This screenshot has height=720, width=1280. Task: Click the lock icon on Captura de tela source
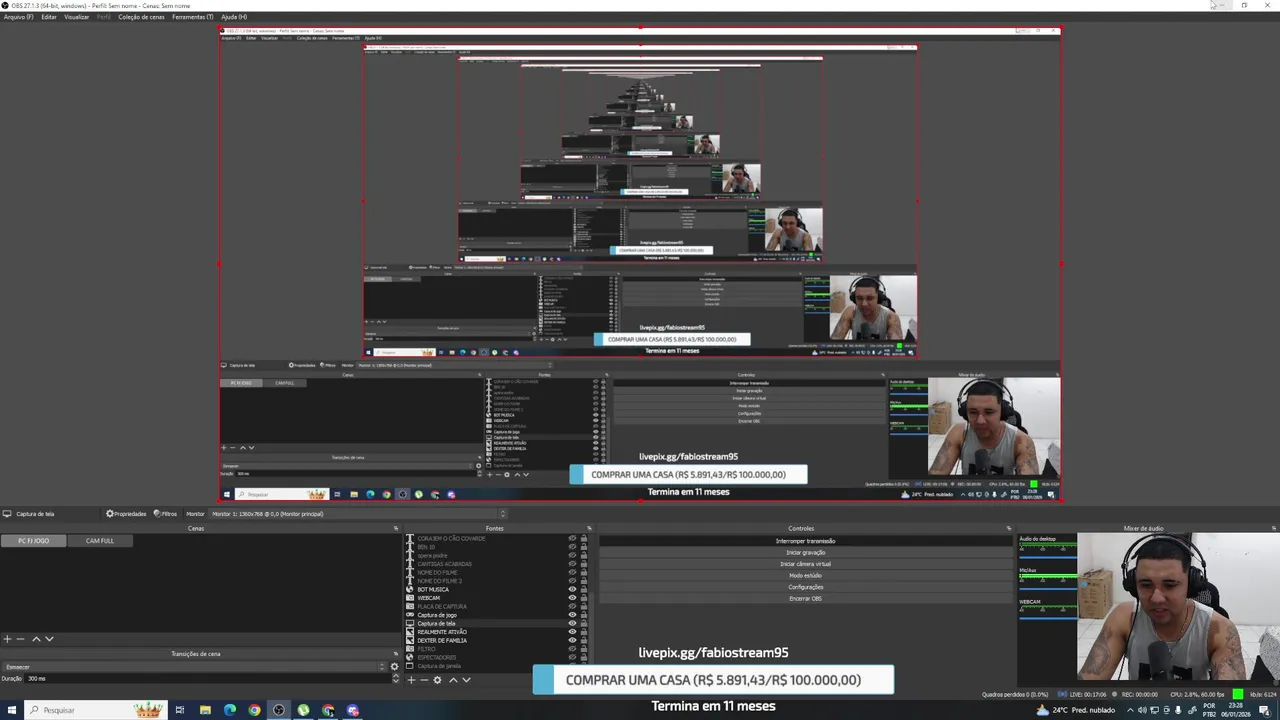click(x=584, y=623)
